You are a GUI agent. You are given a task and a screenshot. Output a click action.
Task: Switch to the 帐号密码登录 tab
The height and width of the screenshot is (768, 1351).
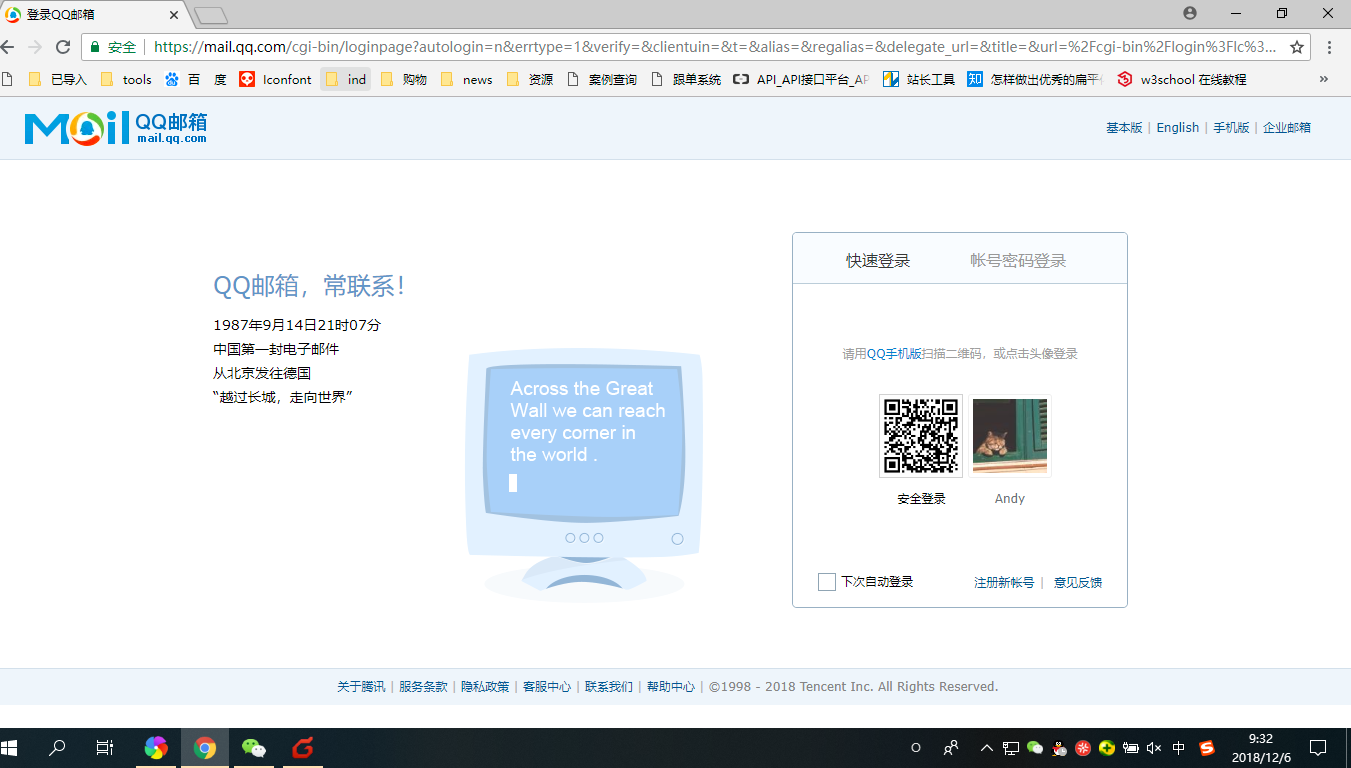coord(1018,261)
